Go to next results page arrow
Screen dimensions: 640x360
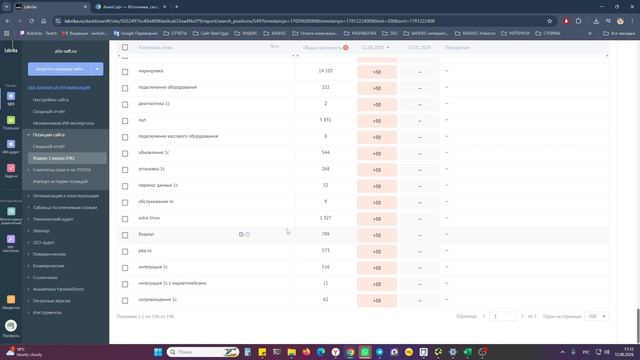tap(522, 316)
